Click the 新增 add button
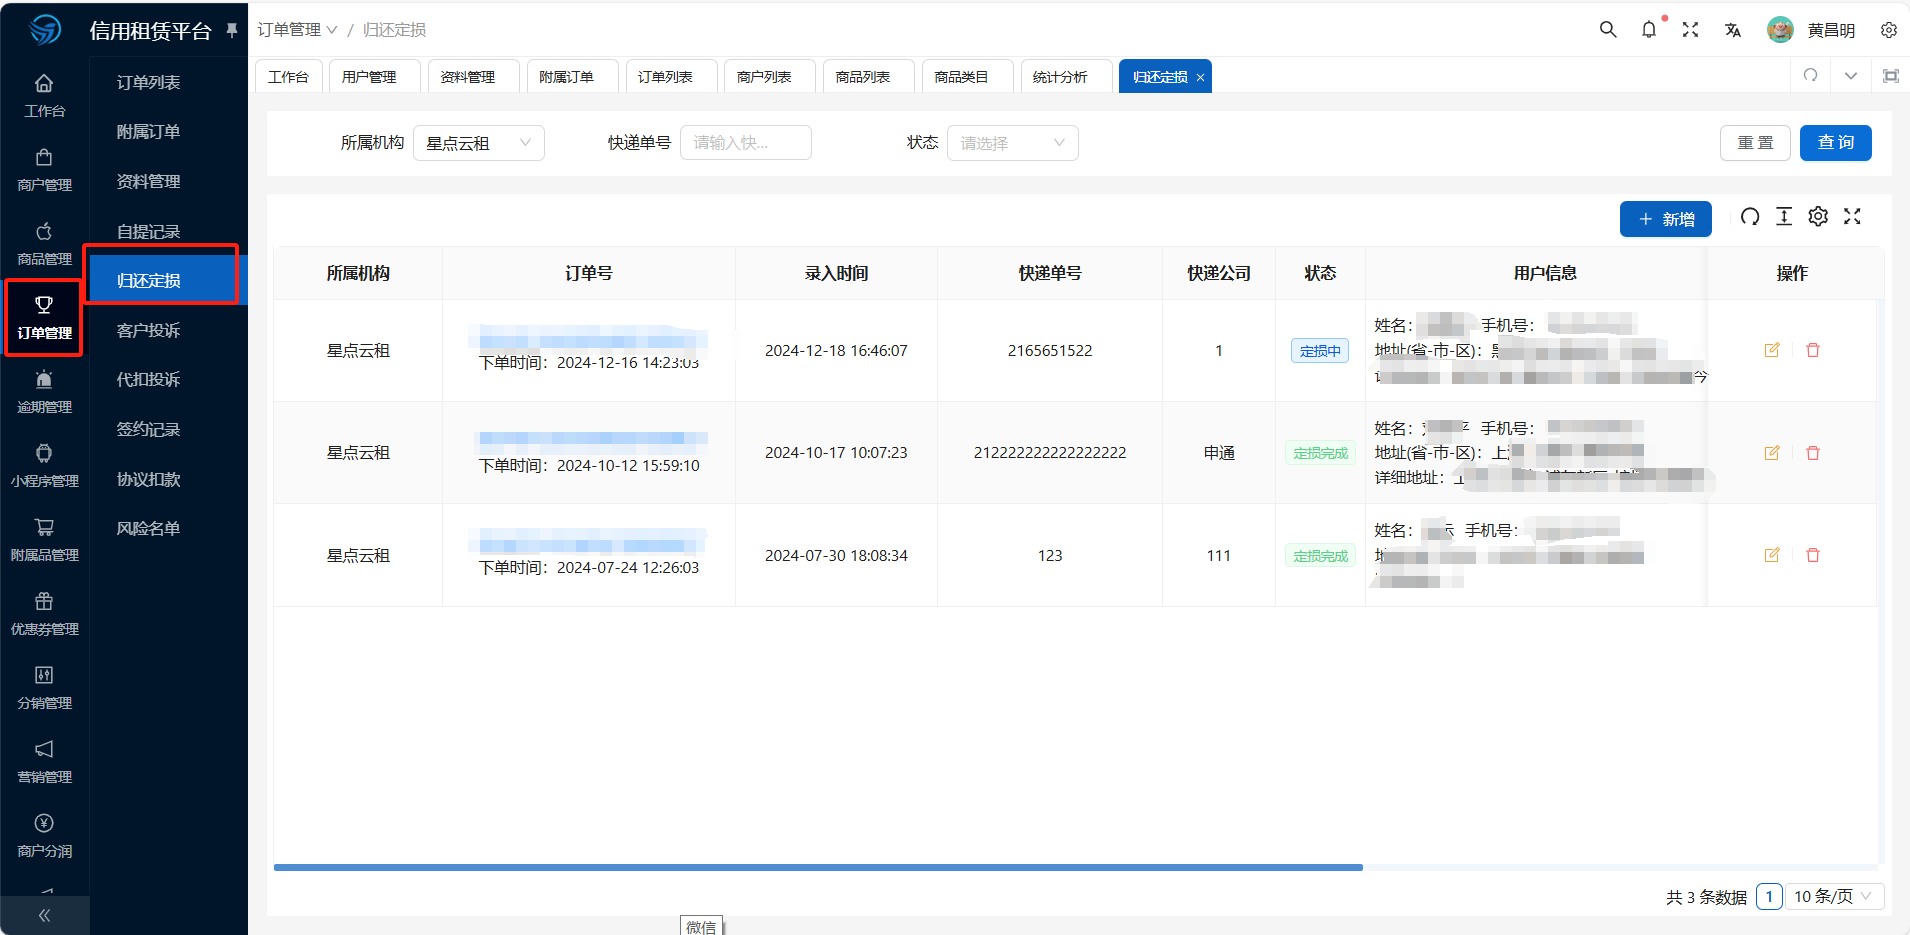 click(1666, 219)
